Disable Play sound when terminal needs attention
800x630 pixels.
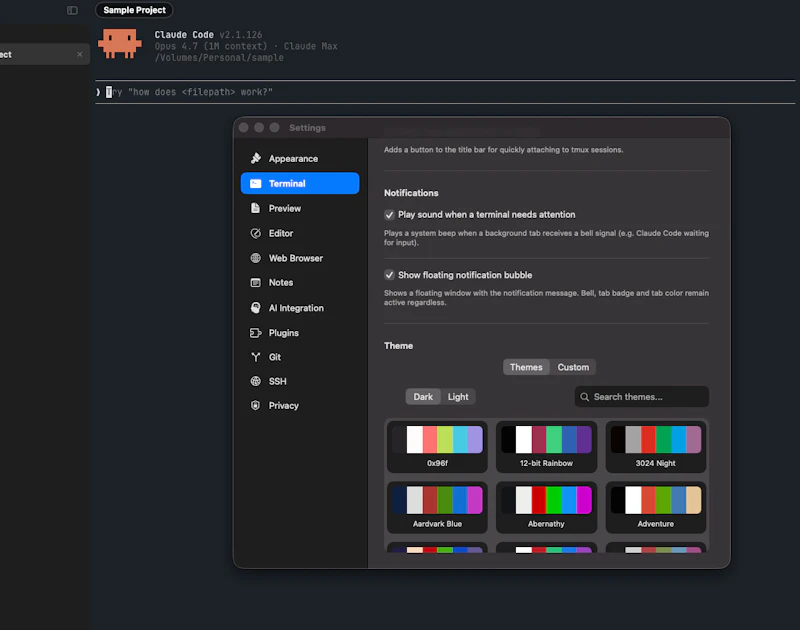point(389,215)
